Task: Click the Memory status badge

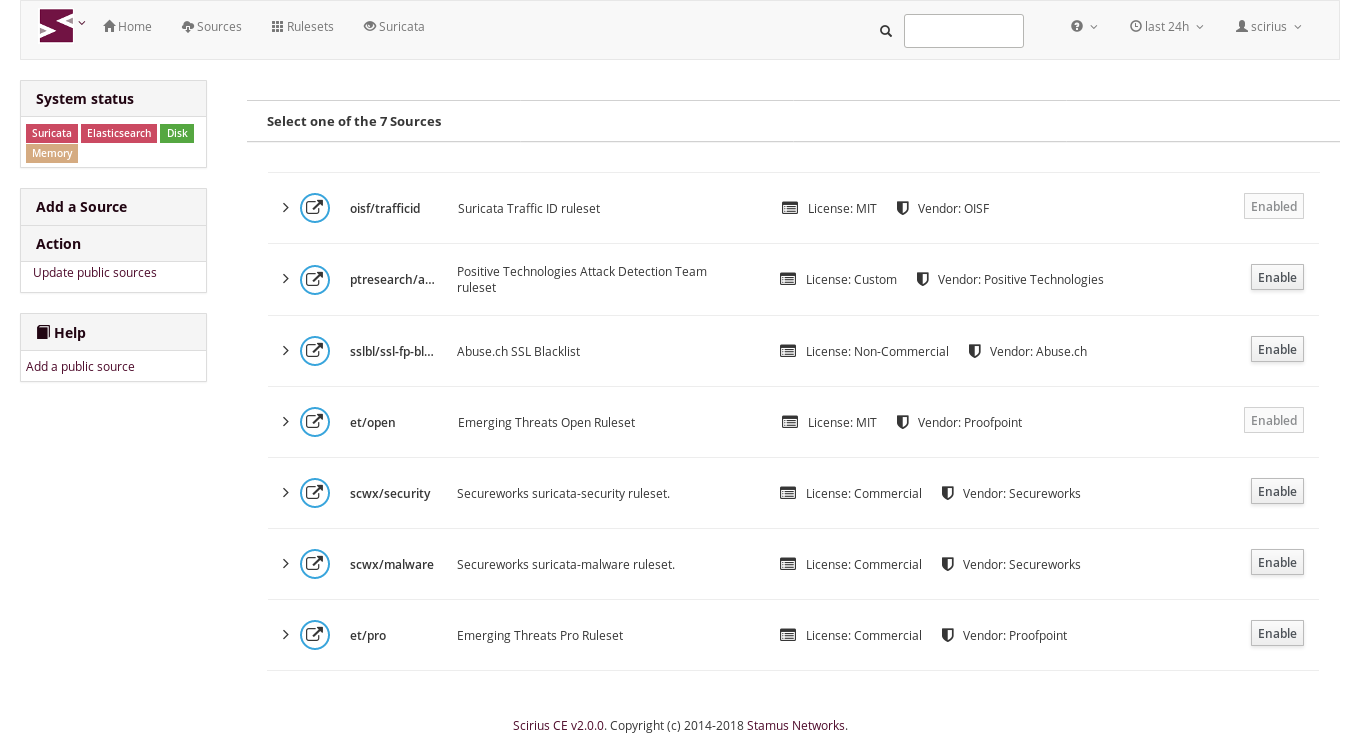Action: tap(52, 153)
